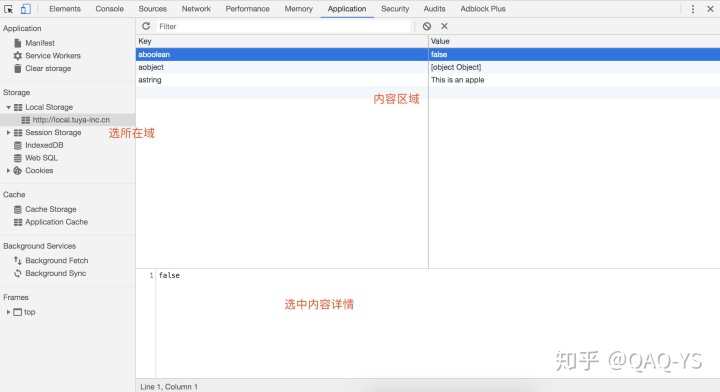Click the IndexedDB database icon
The image size is (720, 392).
(x=18, y=145)
